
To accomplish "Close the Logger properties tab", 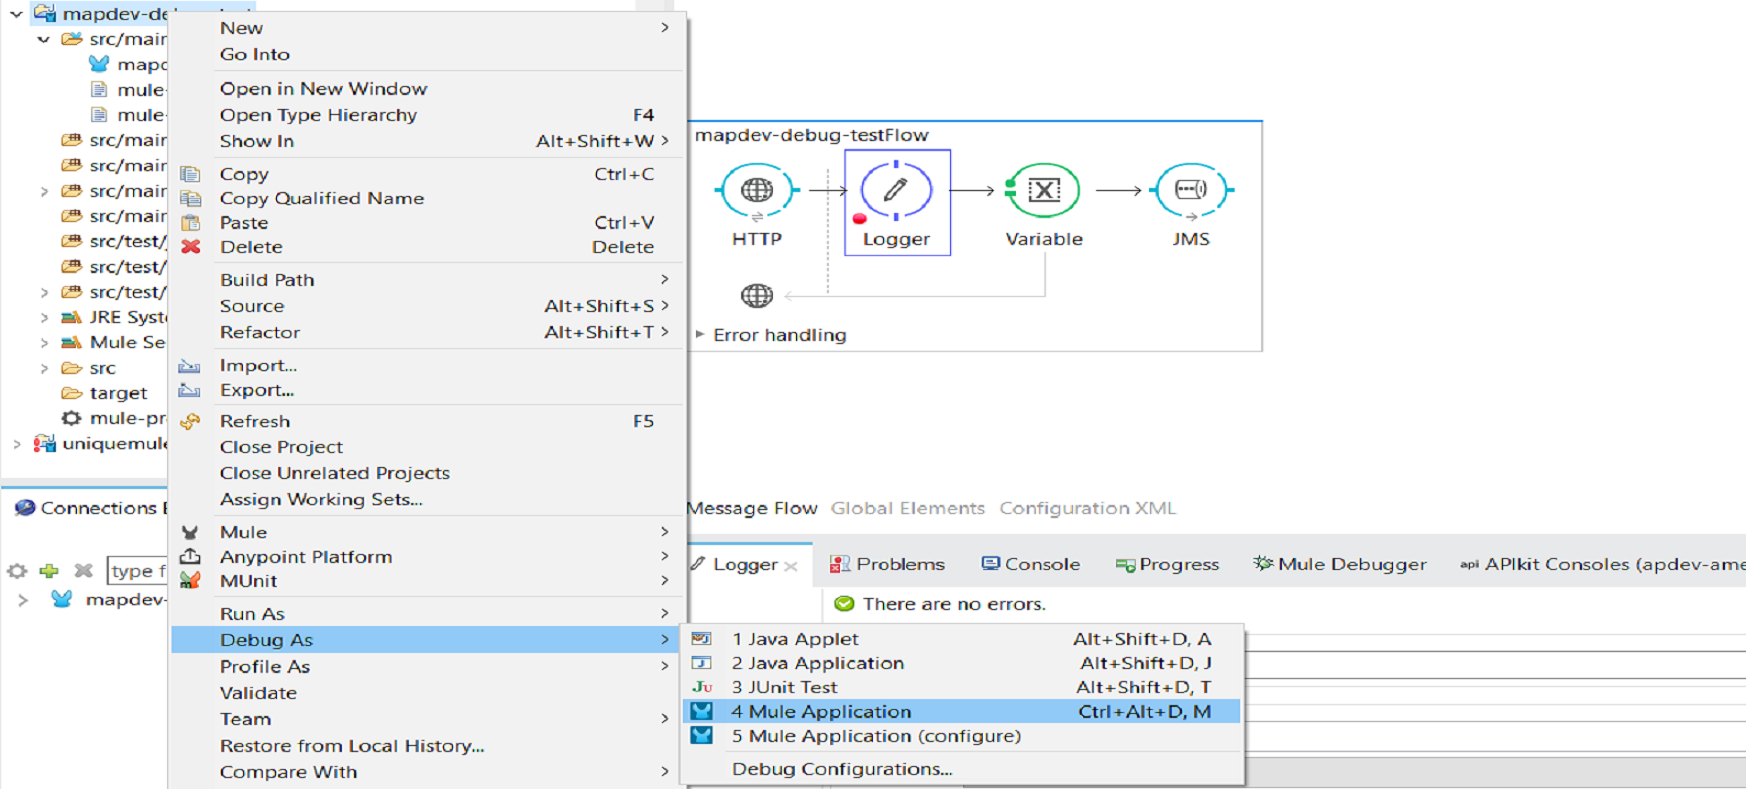I will pyautogui.click(x=791, y=566).
